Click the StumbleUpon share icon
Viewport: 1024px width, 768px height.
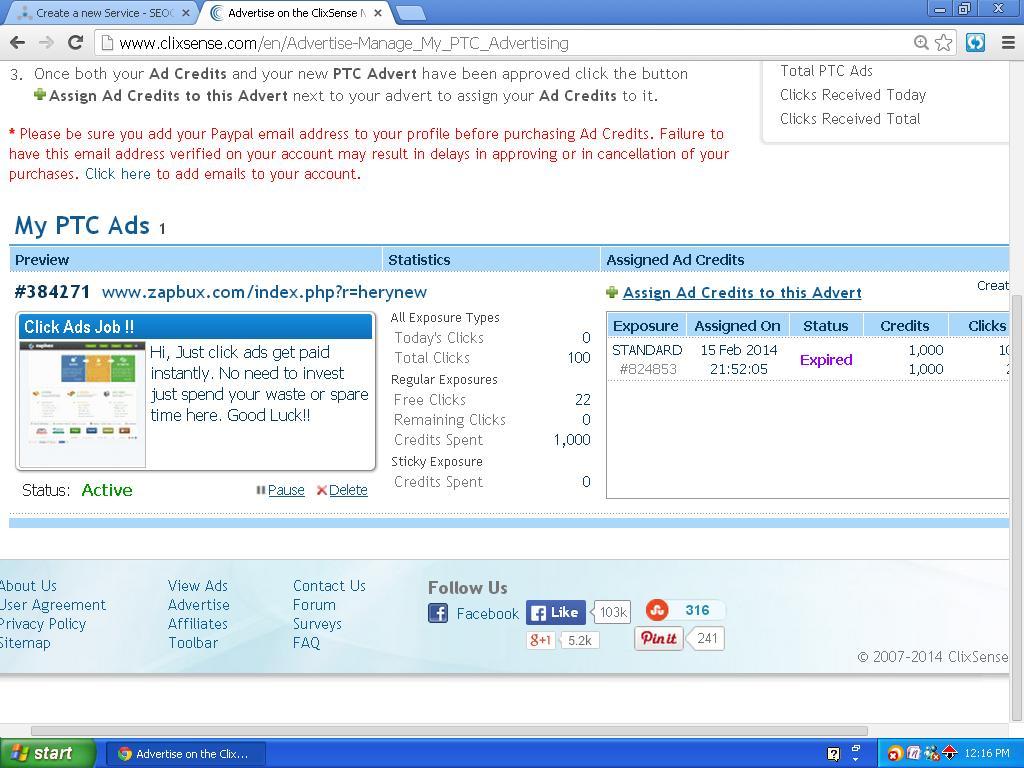pos(657,610)
